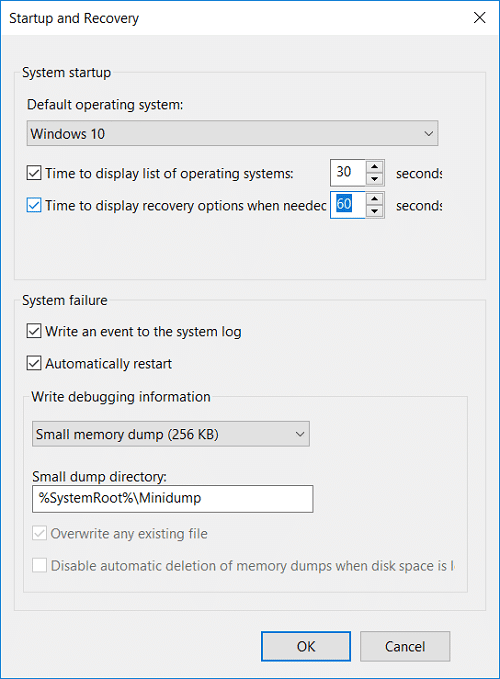Uncheck Automatically restart option
This screenshot has width=500, height=679.
point(34,363)
